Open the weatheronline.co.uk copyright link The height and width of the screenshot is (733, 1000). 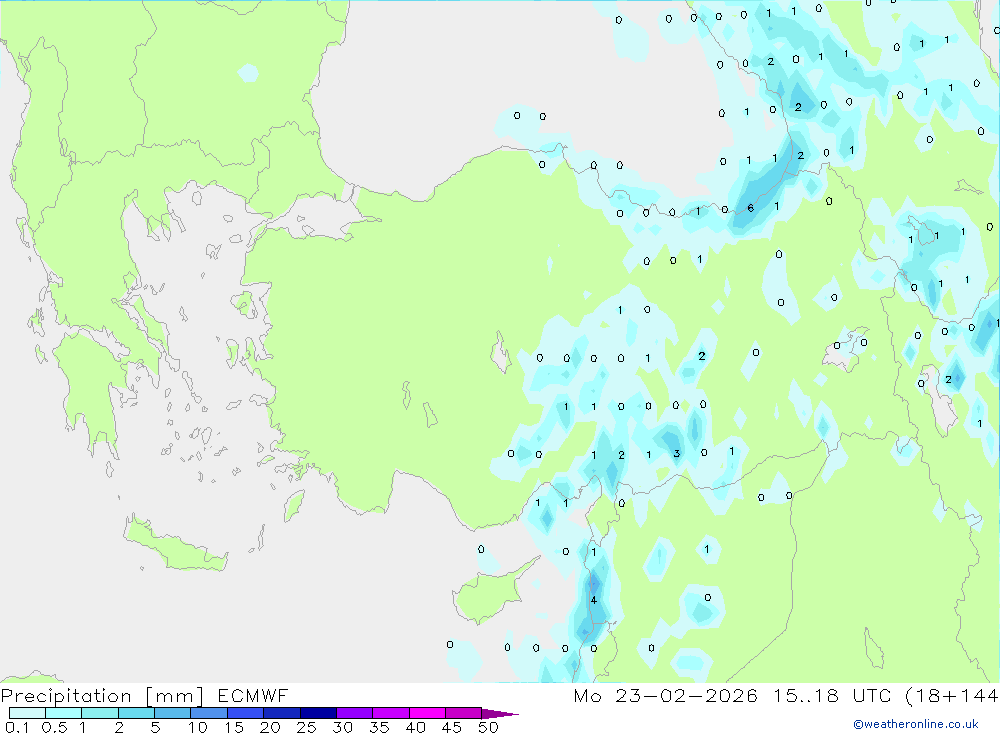pyautogui.click(x=916, y=724)
